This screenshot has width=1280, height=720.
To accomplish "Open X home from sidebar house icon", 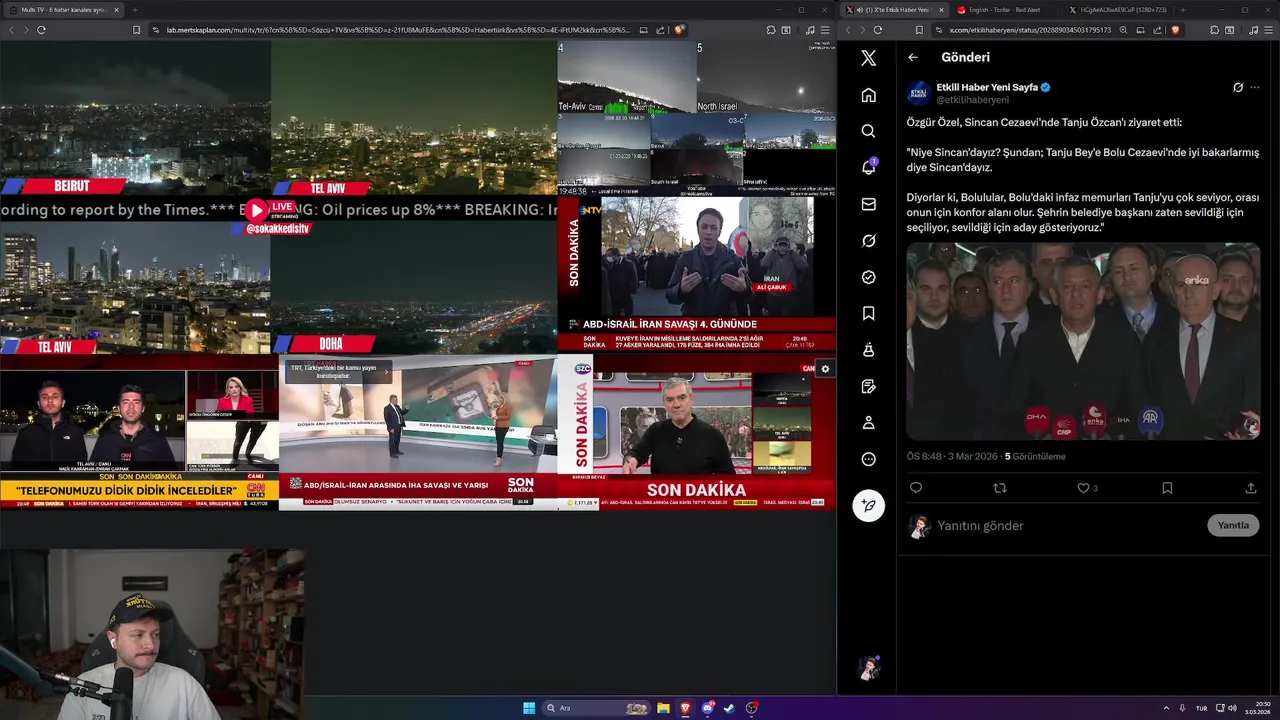I will pyautogui.click(x=868, y=95).
